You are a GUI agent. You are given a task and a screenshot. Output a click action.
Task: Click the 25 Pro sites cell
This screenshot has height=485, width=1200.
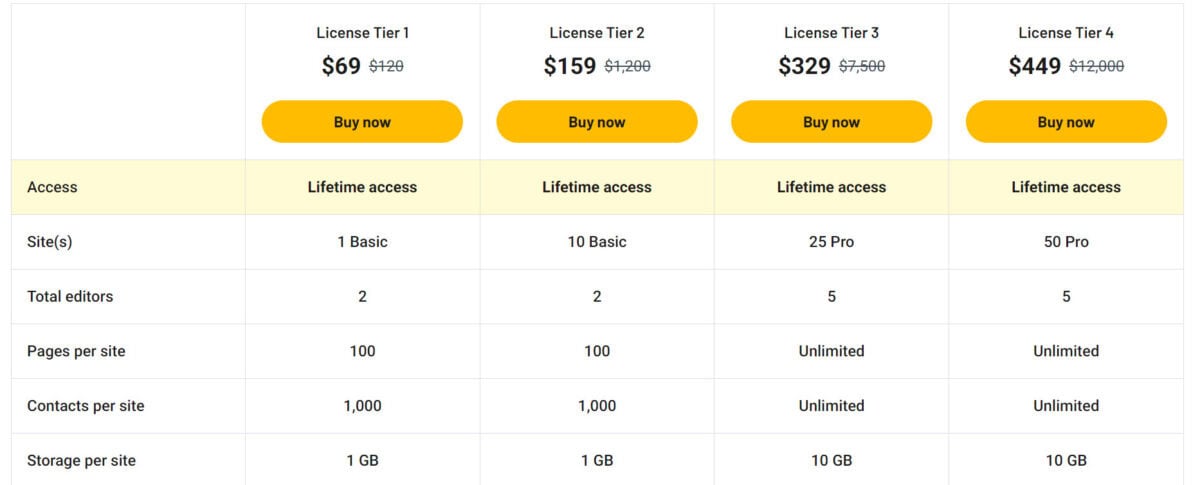(x=831, y=242)
